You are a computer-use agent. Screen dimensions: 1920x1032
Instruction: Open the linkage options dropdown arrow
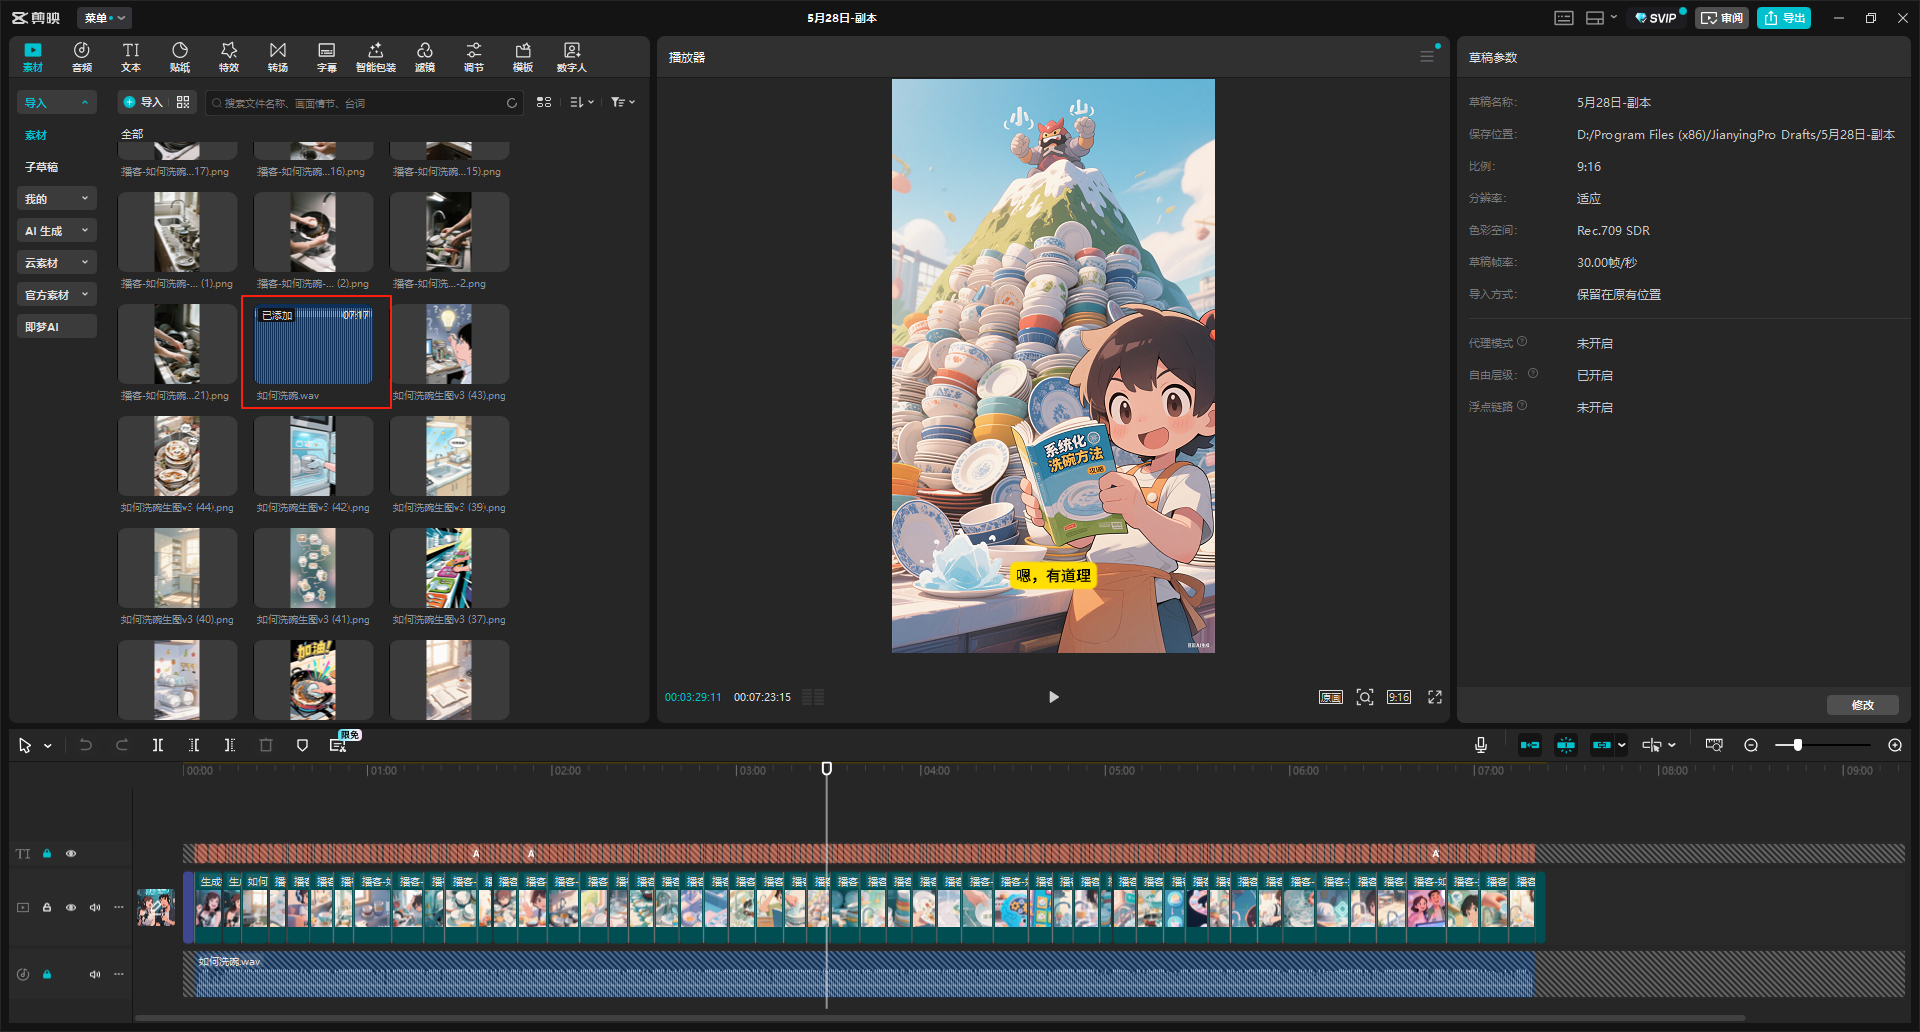[1622, 745]
